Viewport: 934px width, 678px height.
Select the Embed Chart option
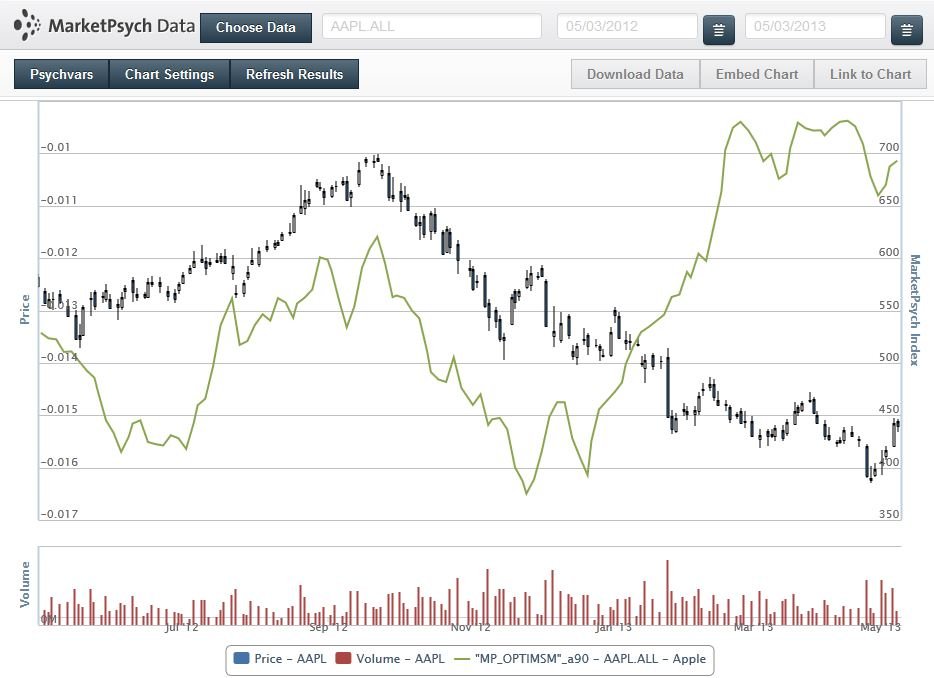point(757,74)
